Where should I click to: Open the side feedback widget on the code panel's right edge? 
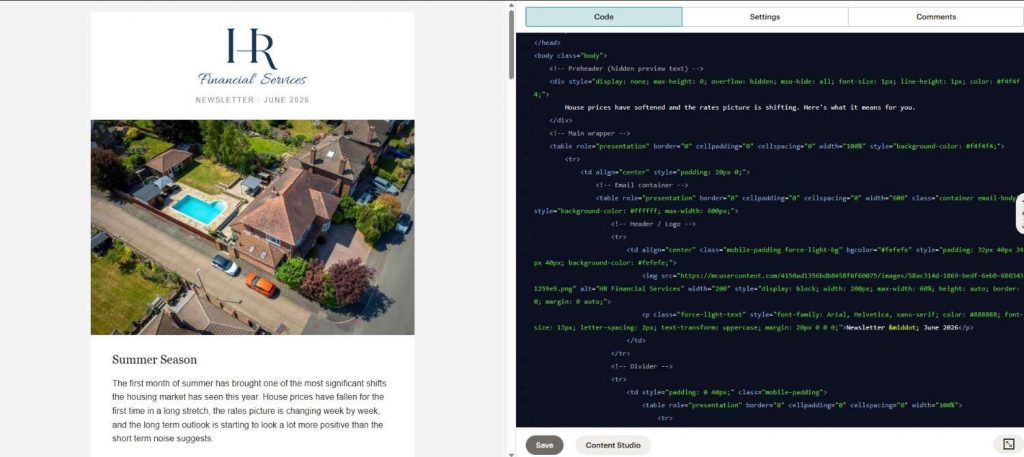tap(1020, 213)
